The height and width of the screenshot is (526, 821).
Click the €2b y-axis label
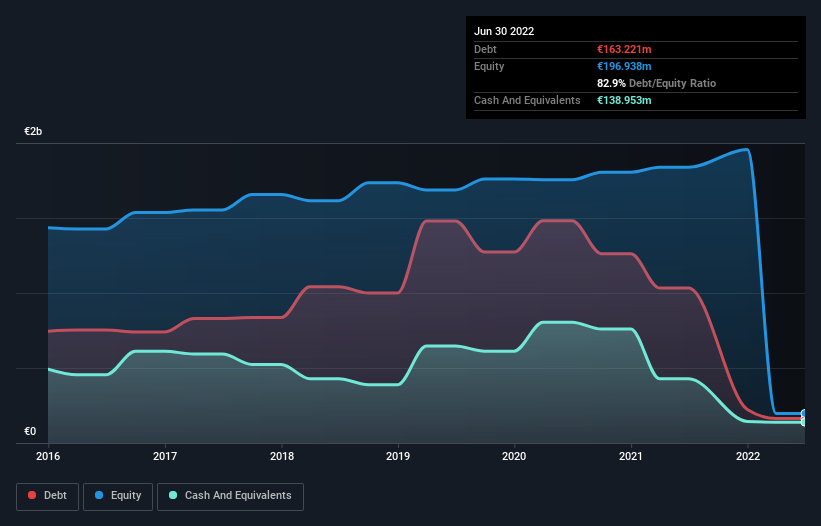tap(33, 131)
